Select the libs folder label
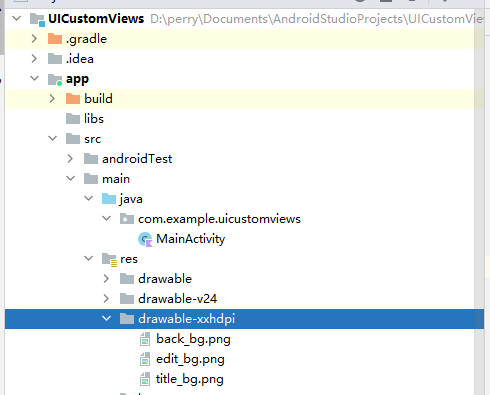This screenshot has width=490, height=395. (94, 119)
